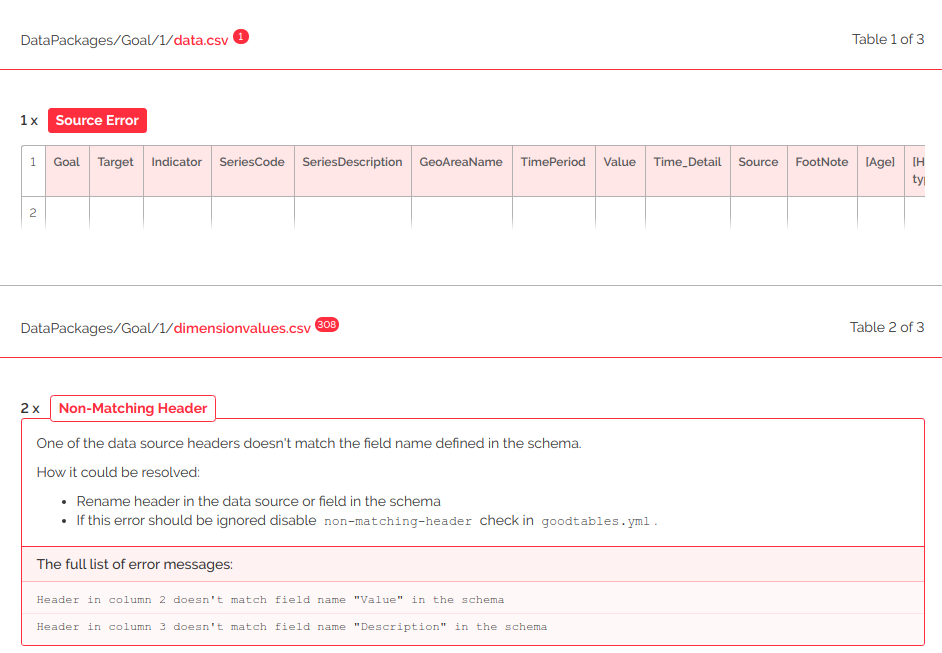Select the Value column header cell
This screenshot has height=653, width=942.
coord(621,171)
